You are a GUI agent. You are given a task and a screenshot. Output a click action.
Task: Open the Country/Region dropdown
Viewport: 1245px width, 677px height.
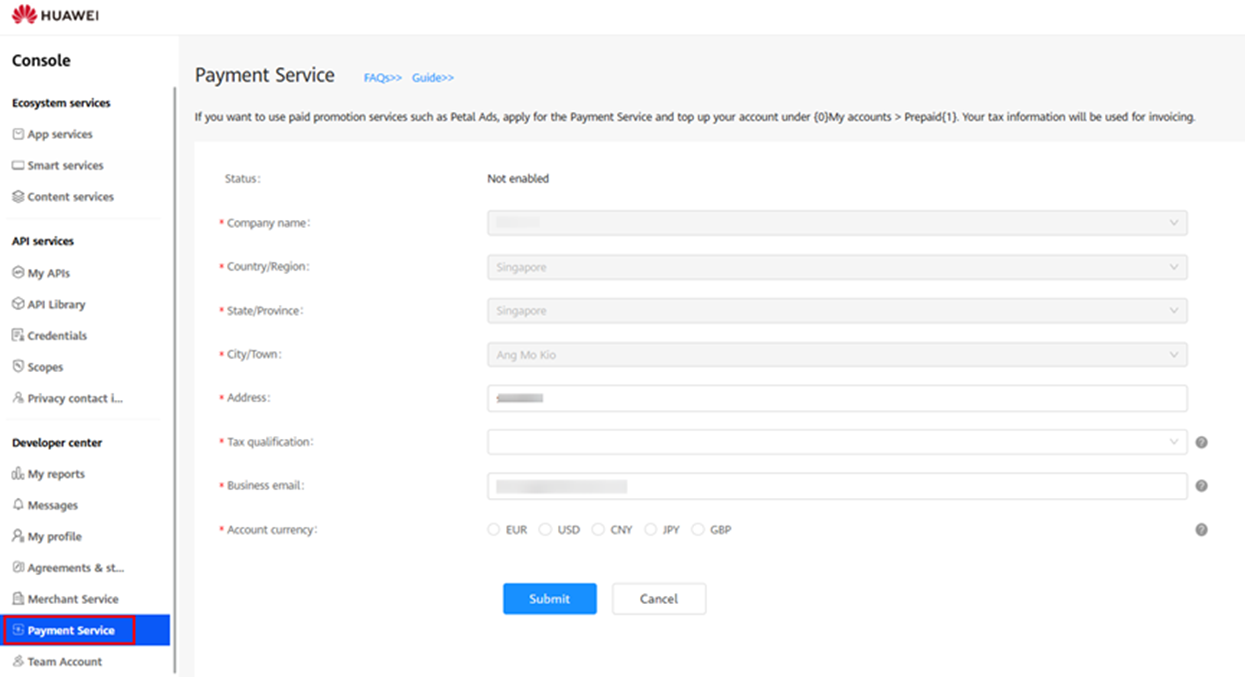[837, 267]
